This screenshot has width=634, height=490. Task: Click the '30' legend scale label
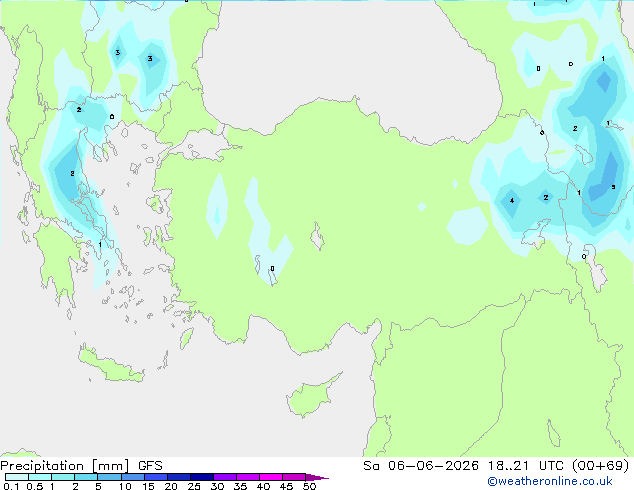[217, 486]
